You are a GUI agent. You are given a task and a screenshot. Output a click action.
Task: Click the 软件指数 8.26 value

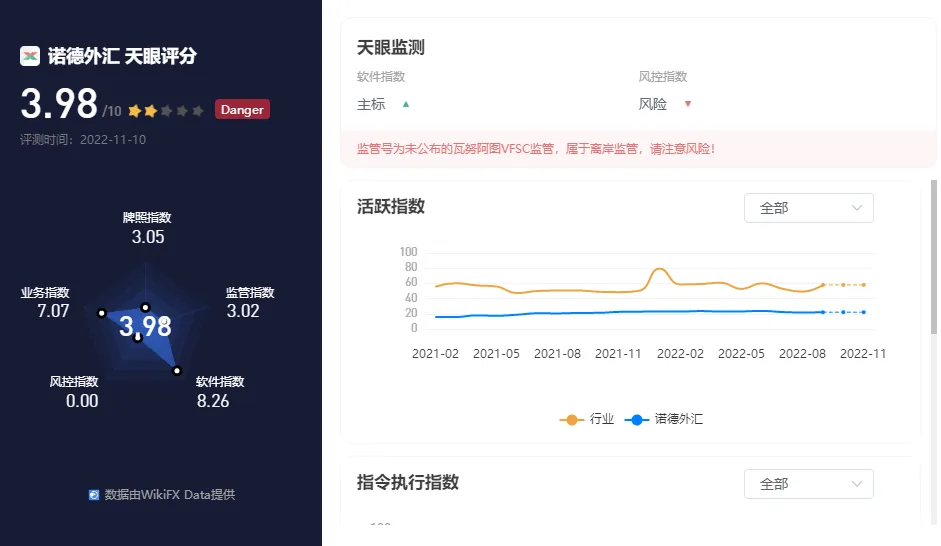[x=213, y=401]
